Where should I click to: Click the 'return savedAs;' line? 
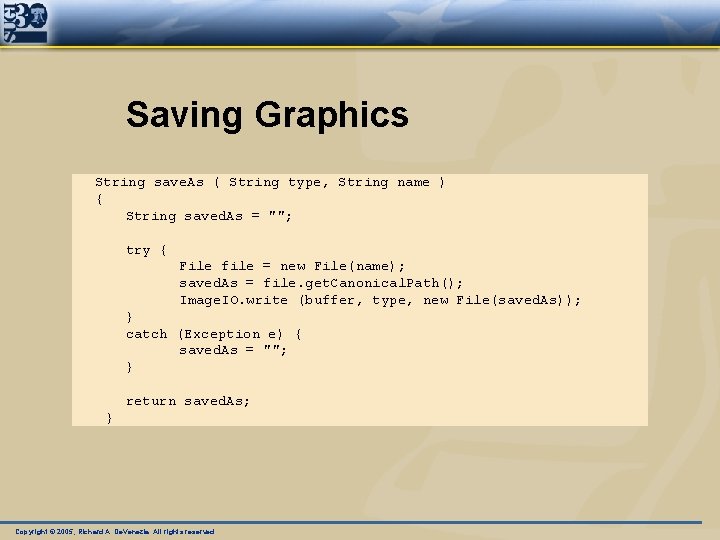[188, 401]
